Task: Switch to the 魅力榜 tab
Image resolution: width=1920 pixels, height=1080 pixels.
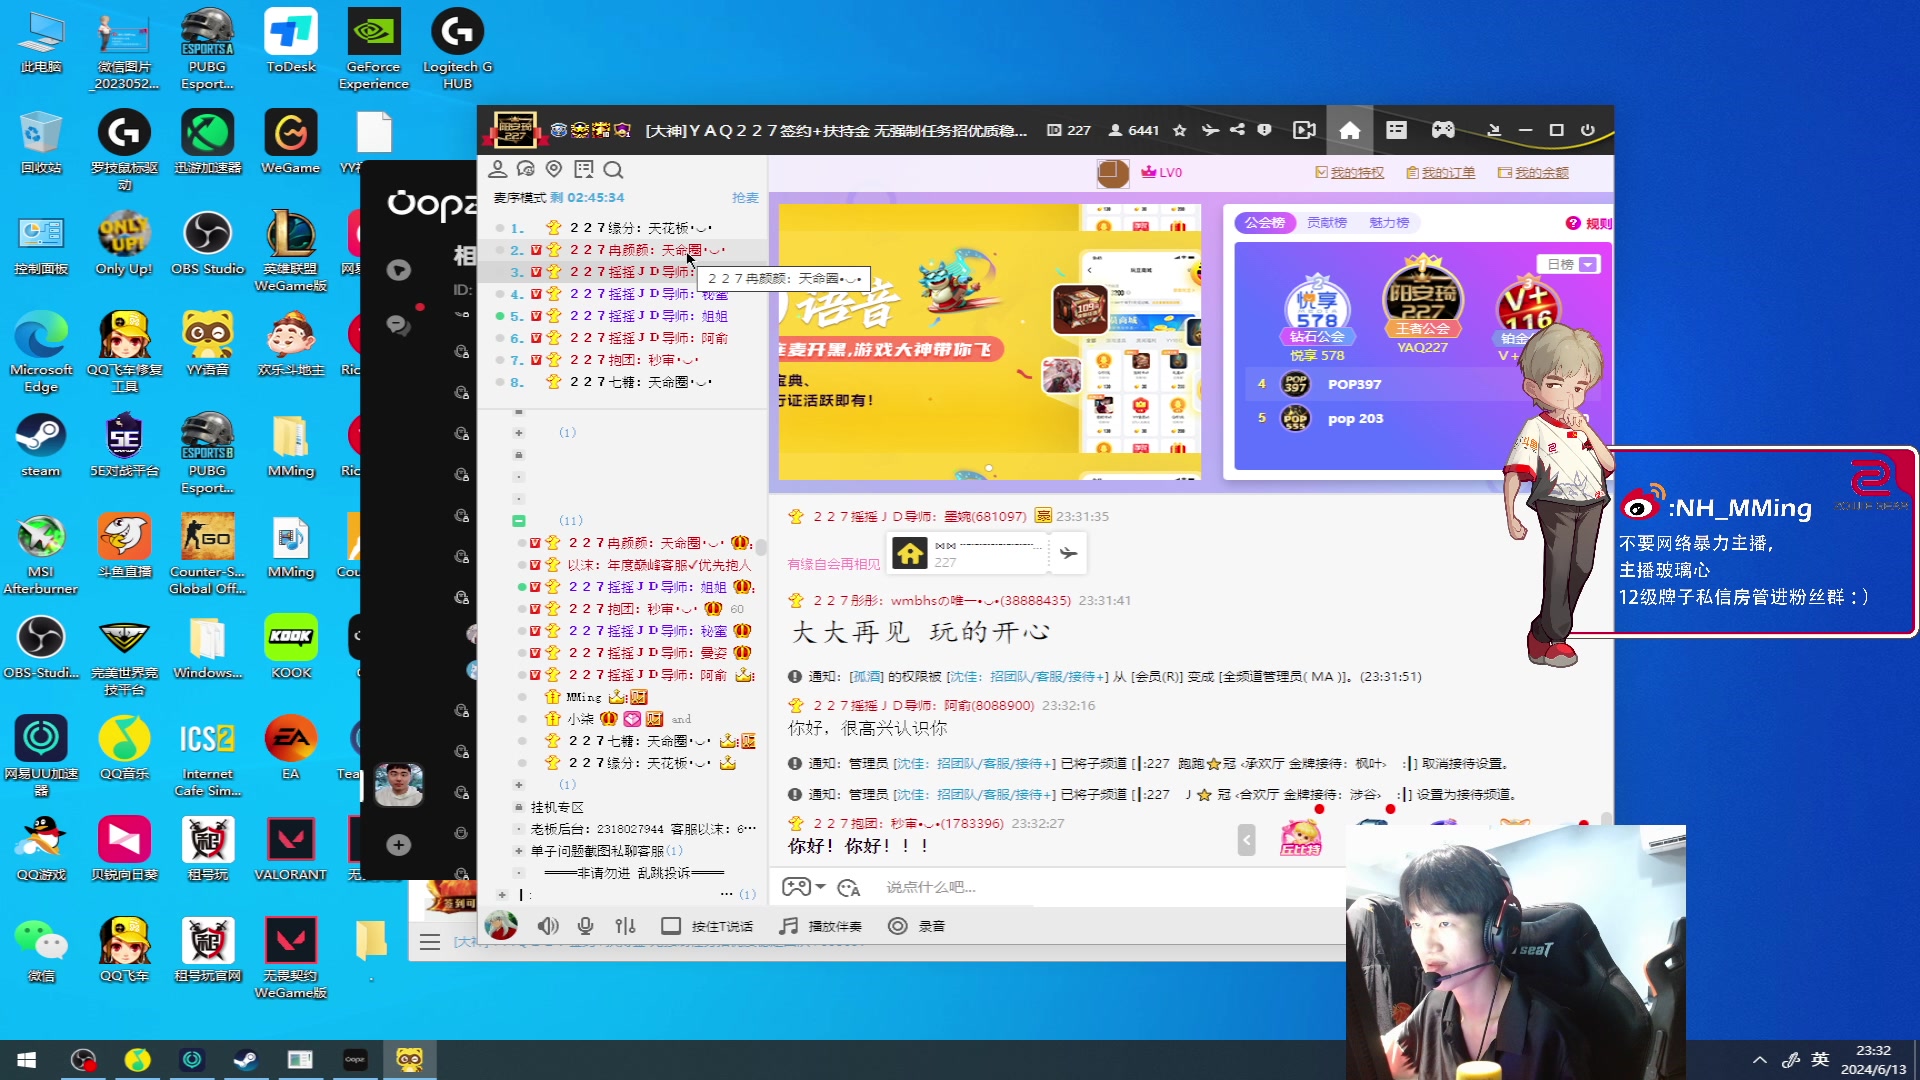Action: pyautogui.click(x=1388, y=223)
